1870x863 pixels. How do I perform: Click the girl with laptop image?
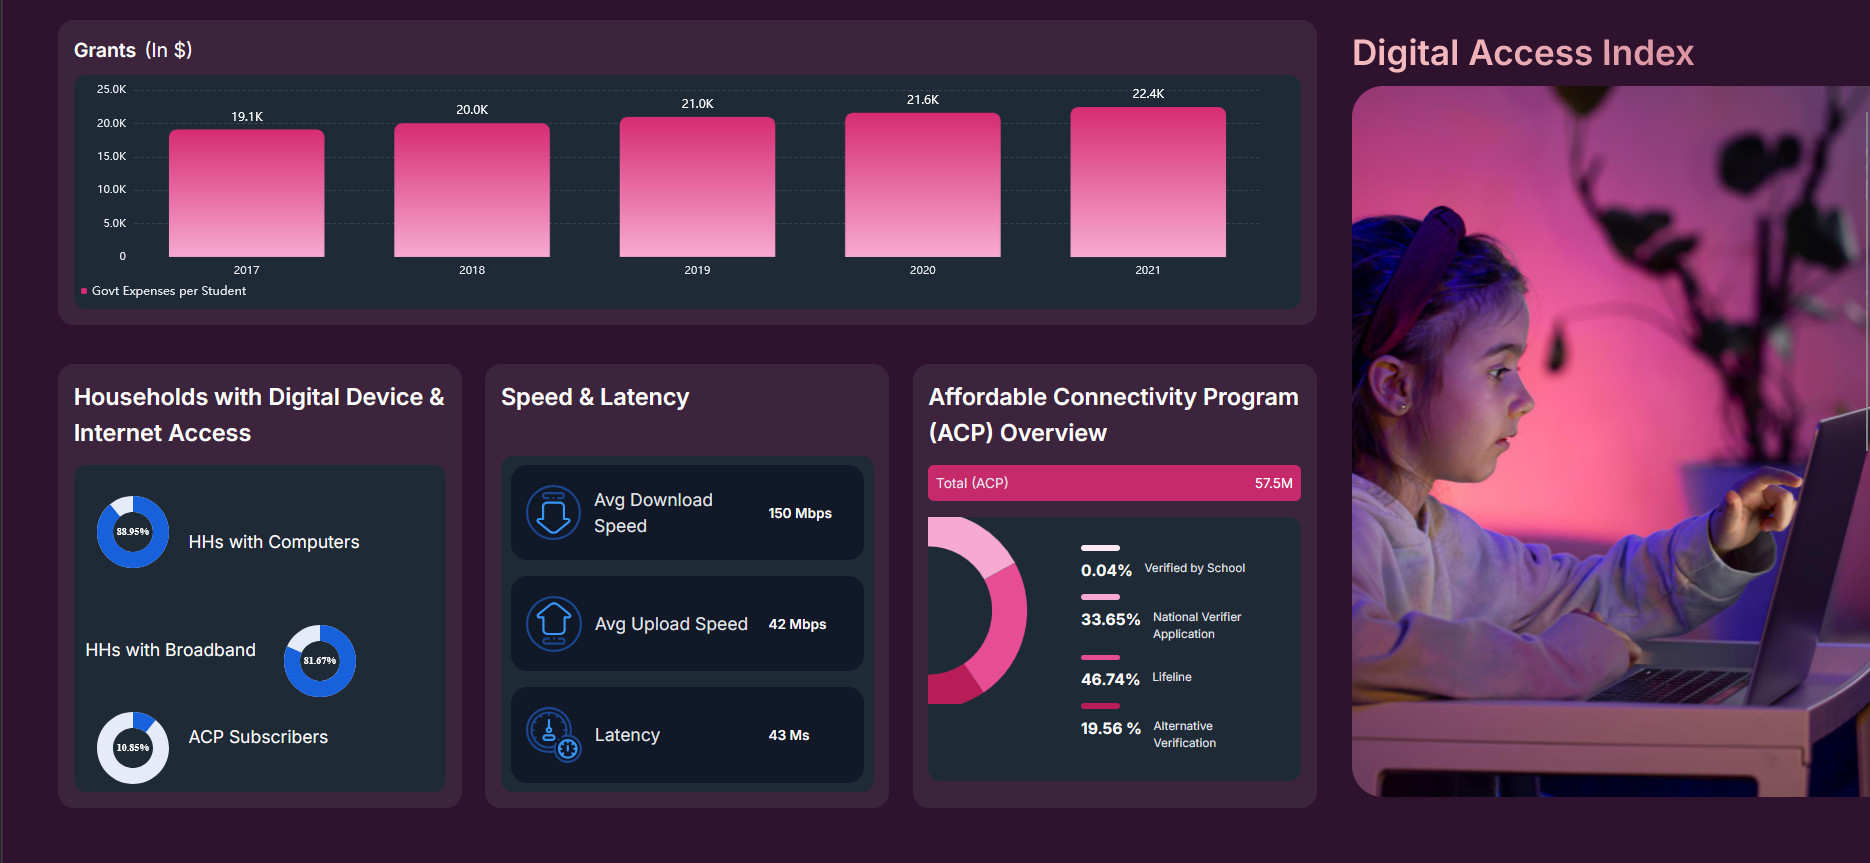coord(1609,441)
